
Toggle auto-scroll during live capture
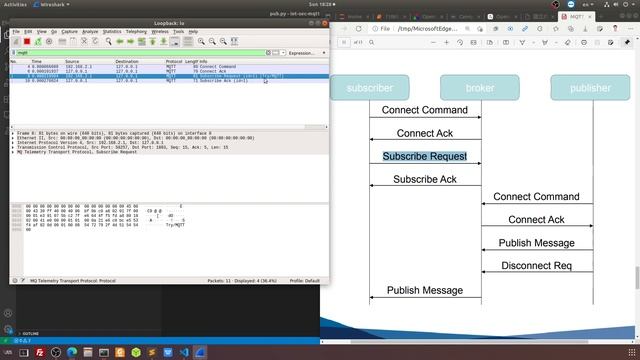point(175,41)
